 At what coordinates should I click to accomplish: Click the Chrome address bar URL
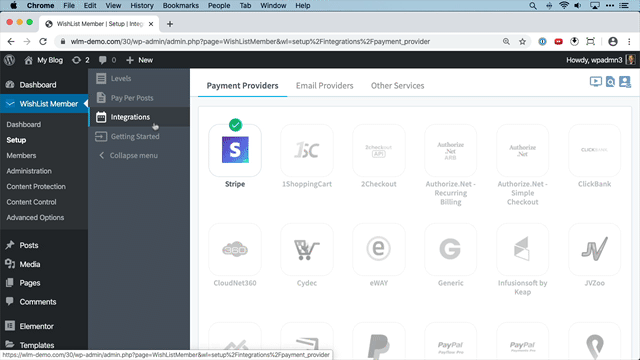tap(250, 42)
